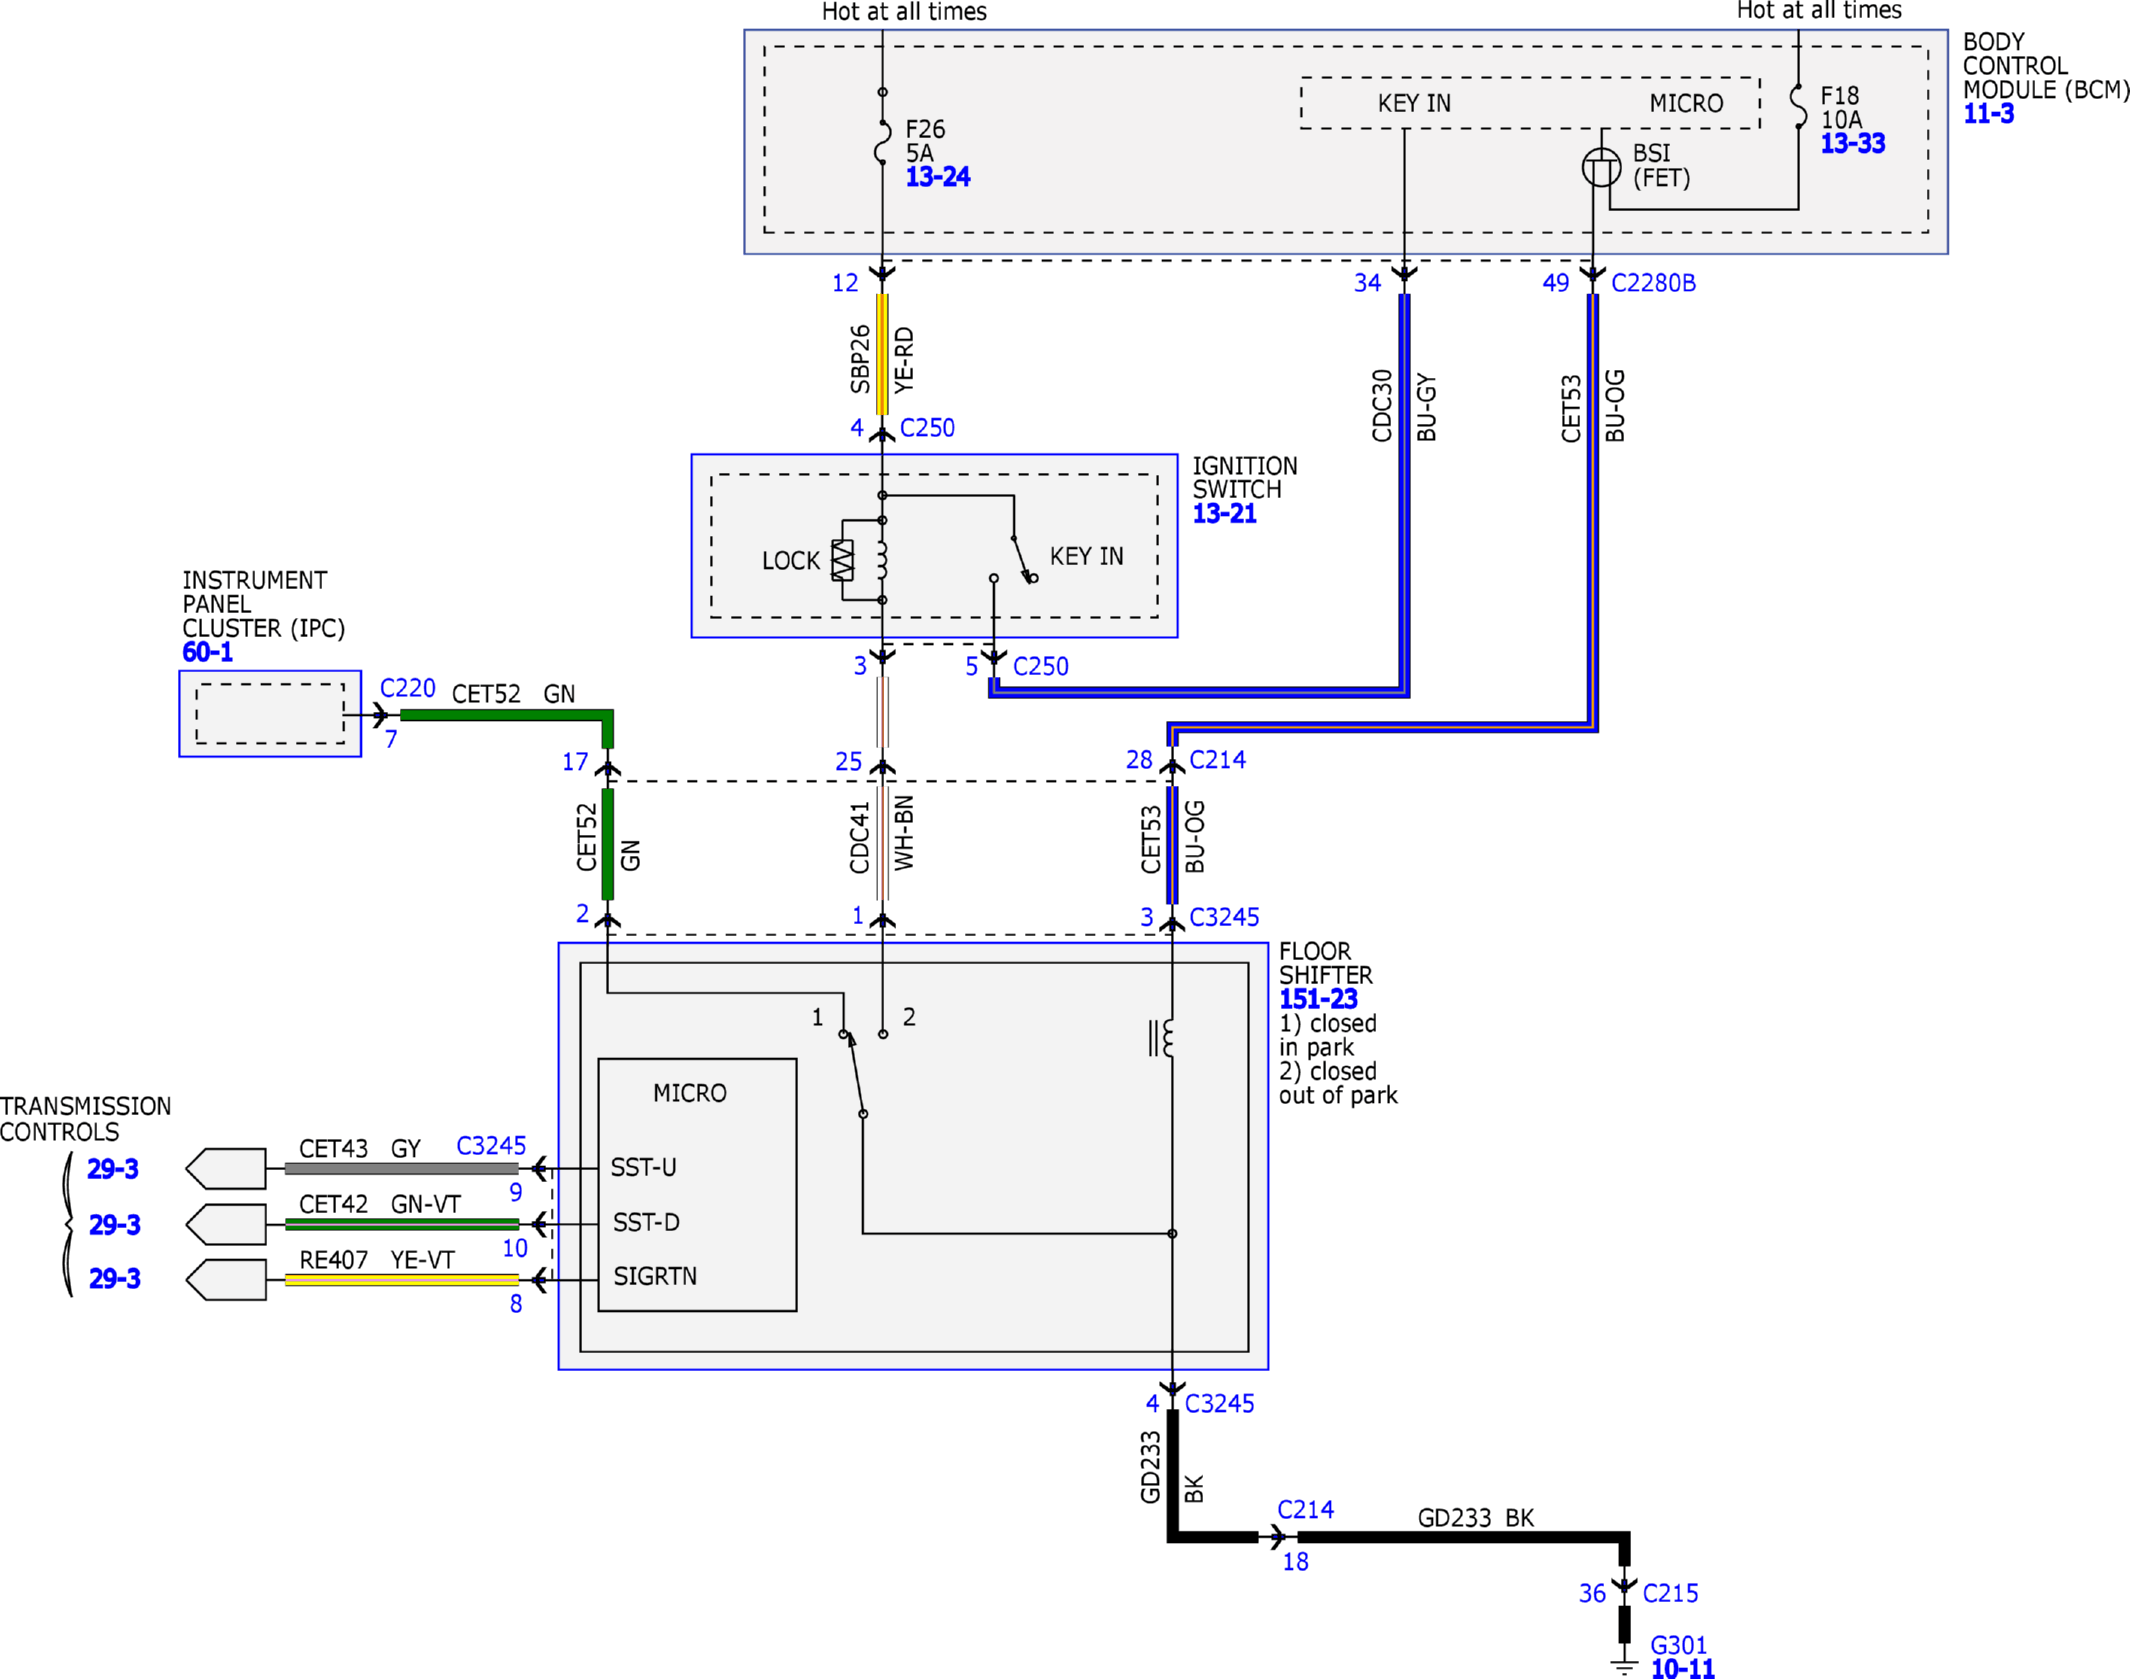Select the SST-D terminal label
The image size is (2130, 1679).
point(646,1223)
